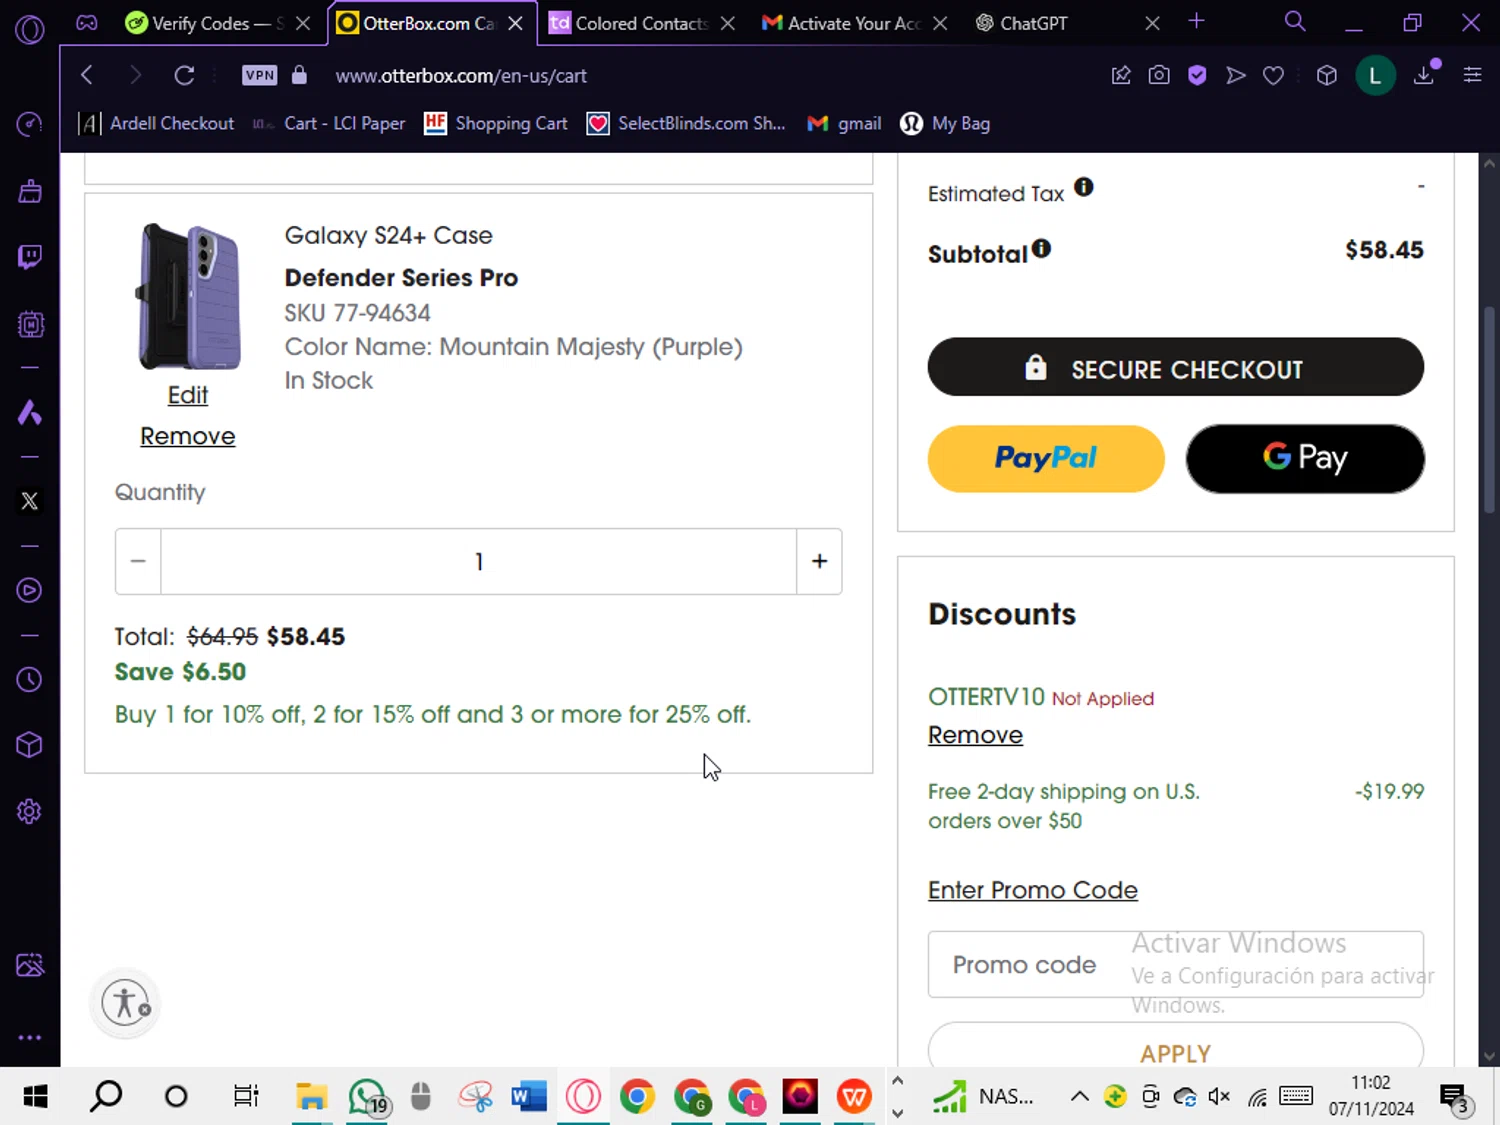Show hidden system tray icons
This screenshot has height=1125, width=1500.
[1080, 1096]
